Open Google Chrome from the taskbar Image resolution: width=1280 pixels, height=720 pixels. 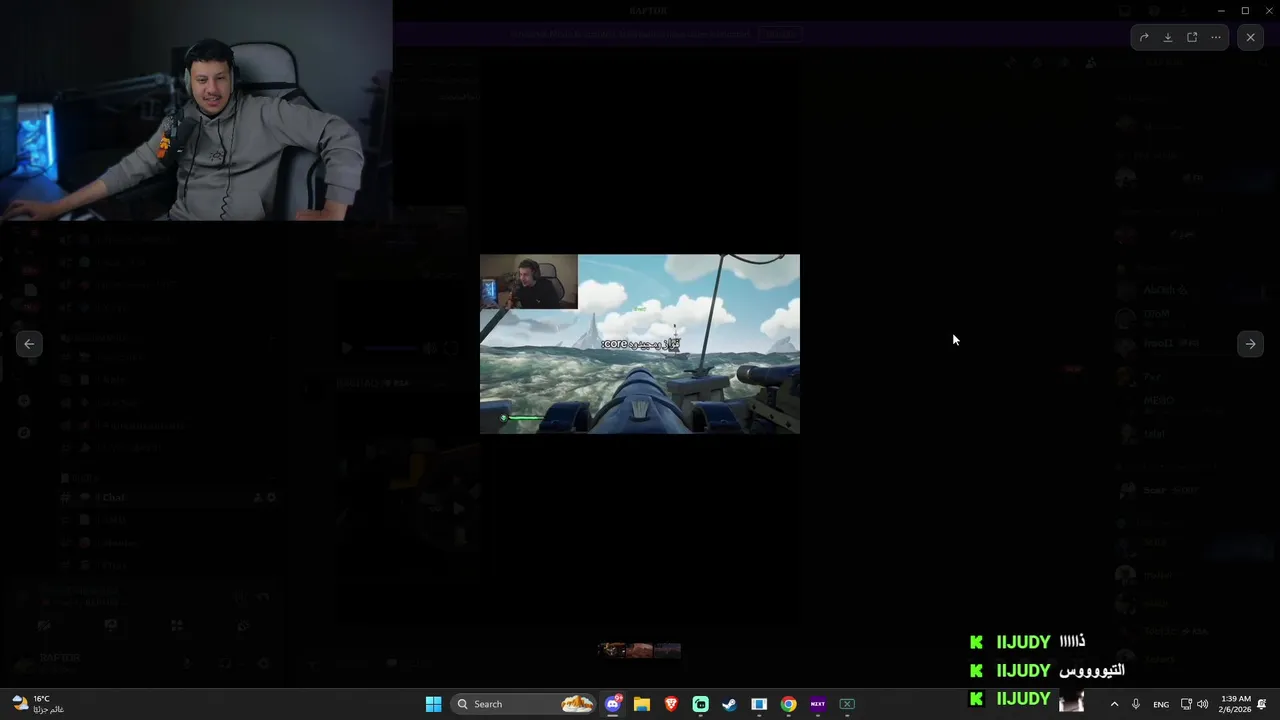[x=789, y=704]
